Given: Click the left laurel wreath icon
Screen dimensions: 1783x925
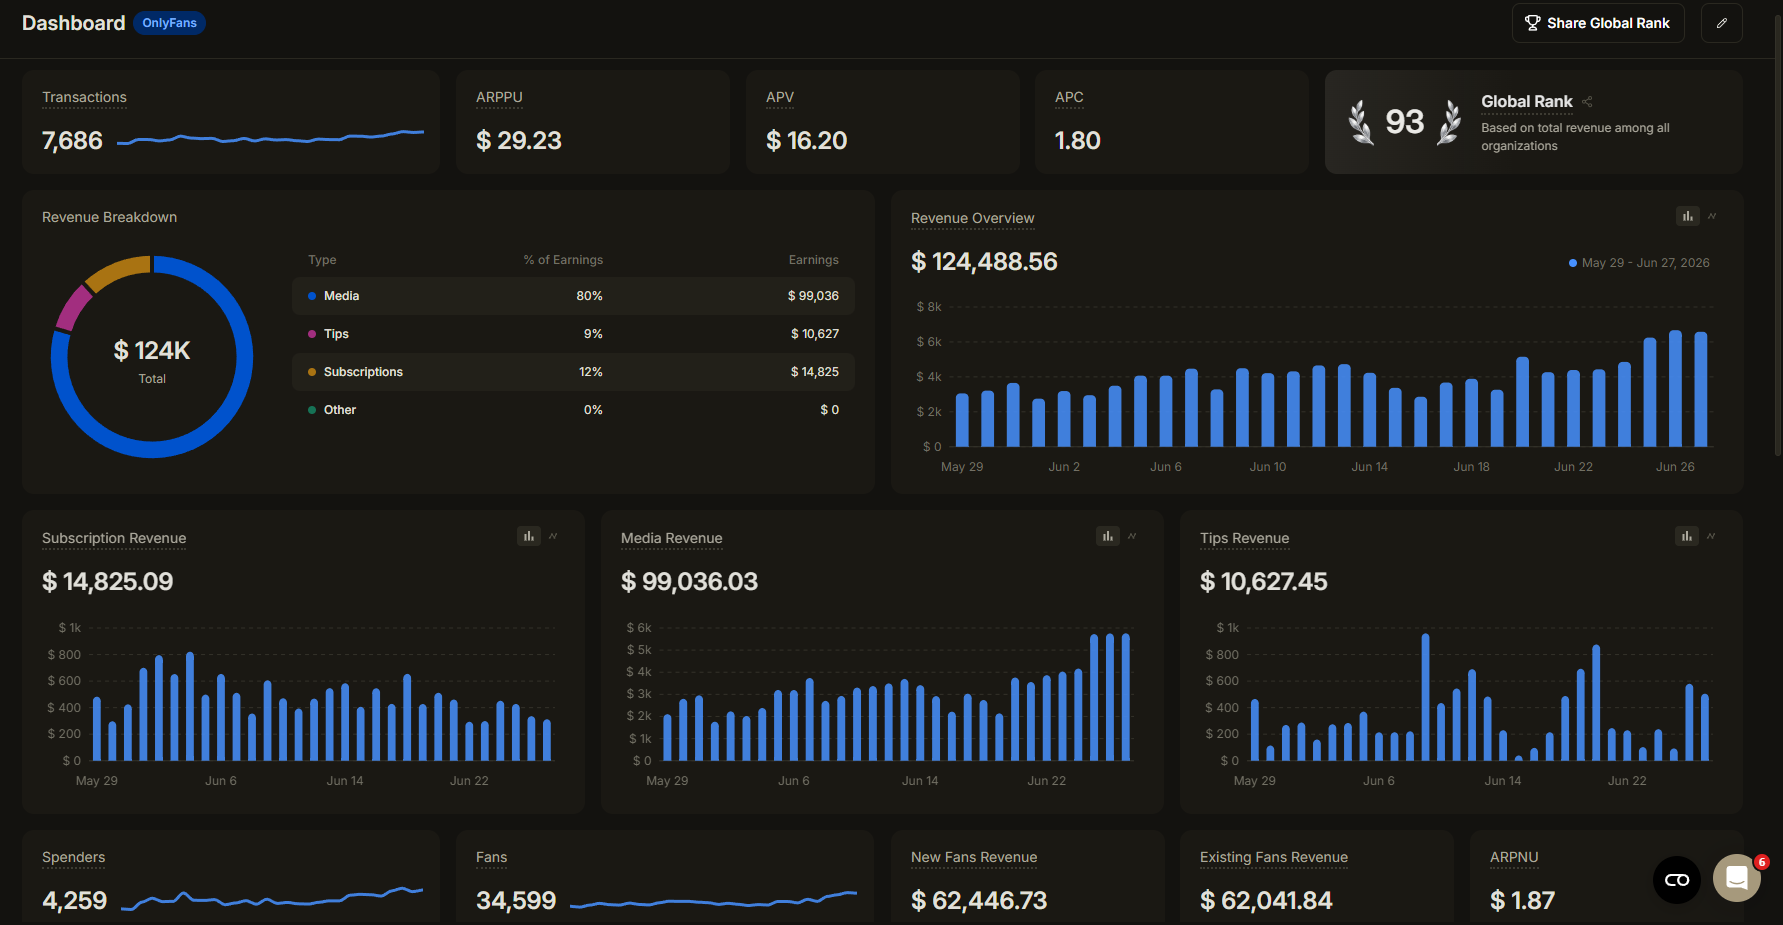Looking at the screenshot, I should 1361,122.
